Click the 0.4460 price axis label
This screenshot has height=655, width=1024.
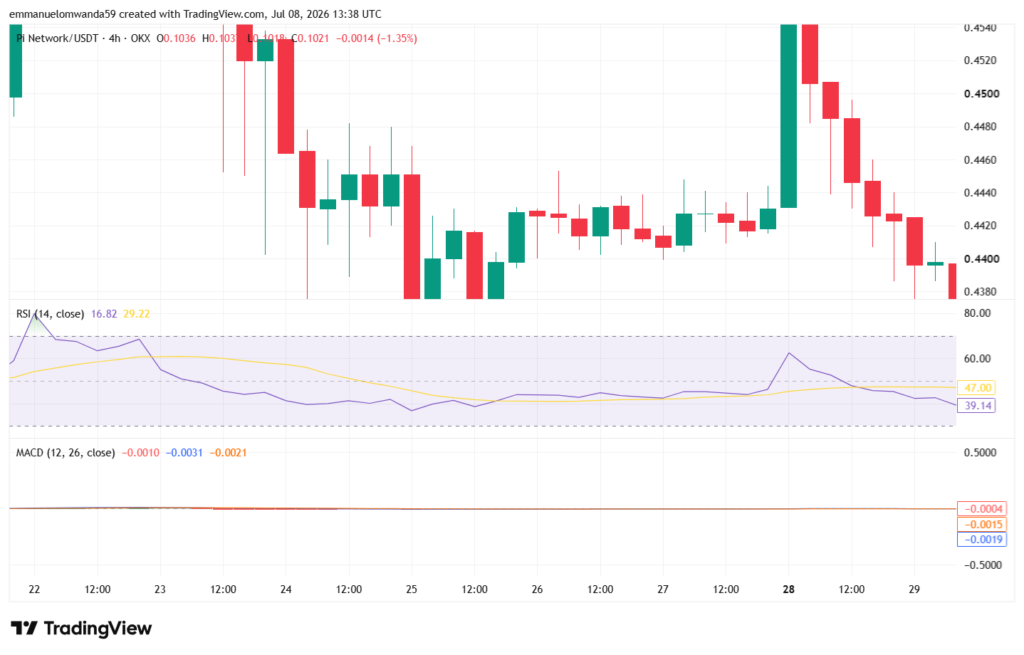click(x=980, y=160)
